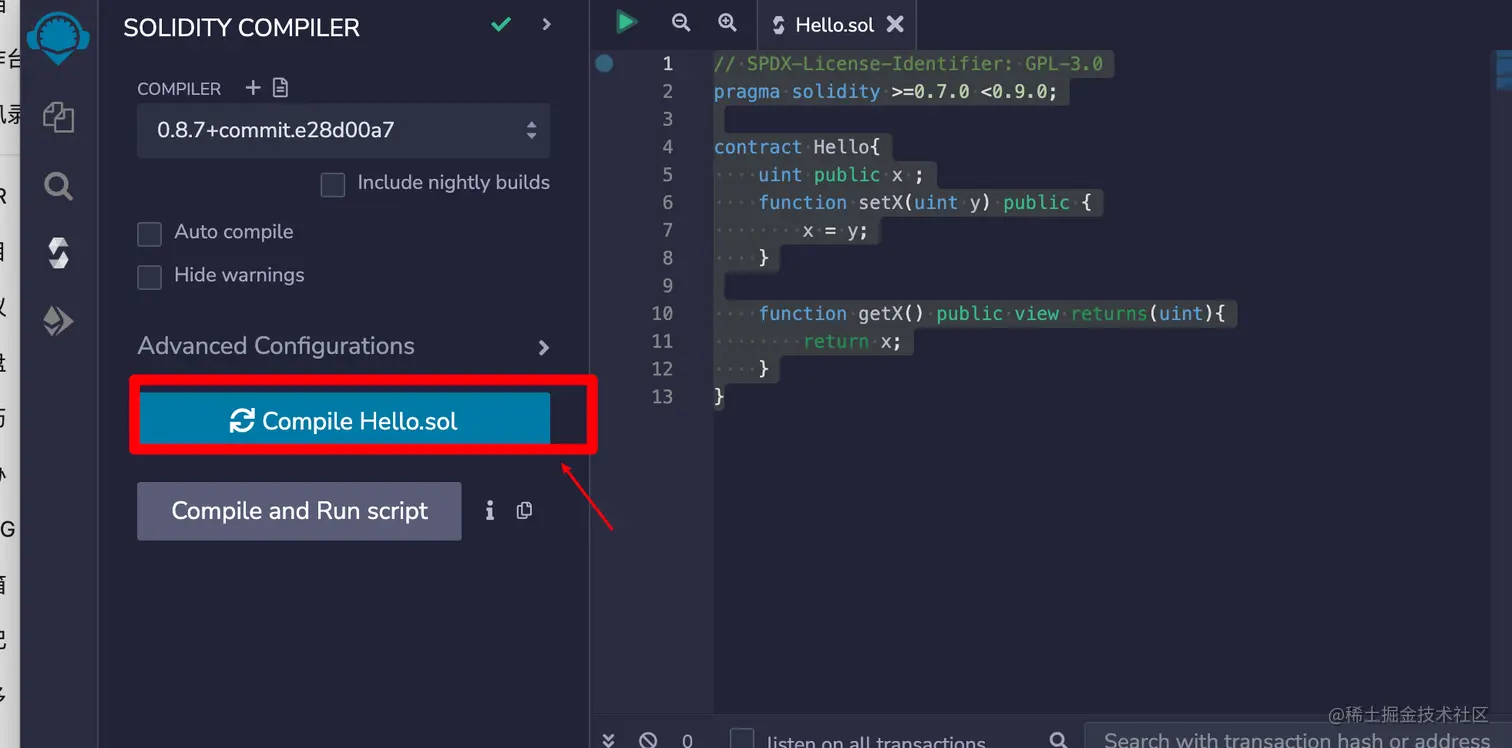
Task: Open the Deploy and Run Transactions icon
Action: pyautogui.click(x=58, y=321)
